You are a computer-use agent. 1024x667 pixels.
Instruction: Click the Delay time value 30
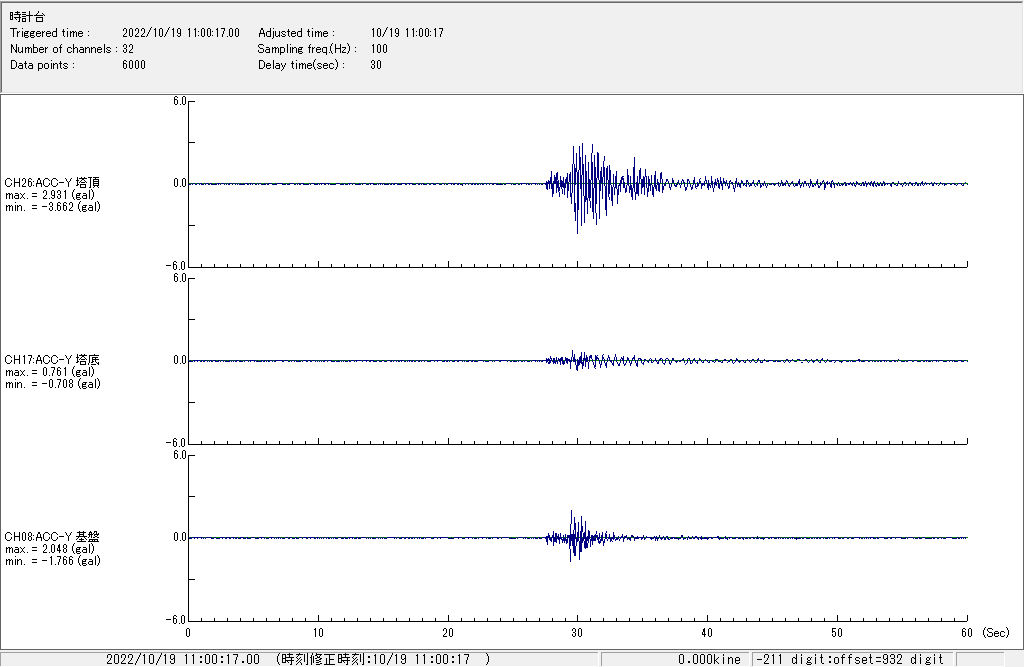[376, 65]
